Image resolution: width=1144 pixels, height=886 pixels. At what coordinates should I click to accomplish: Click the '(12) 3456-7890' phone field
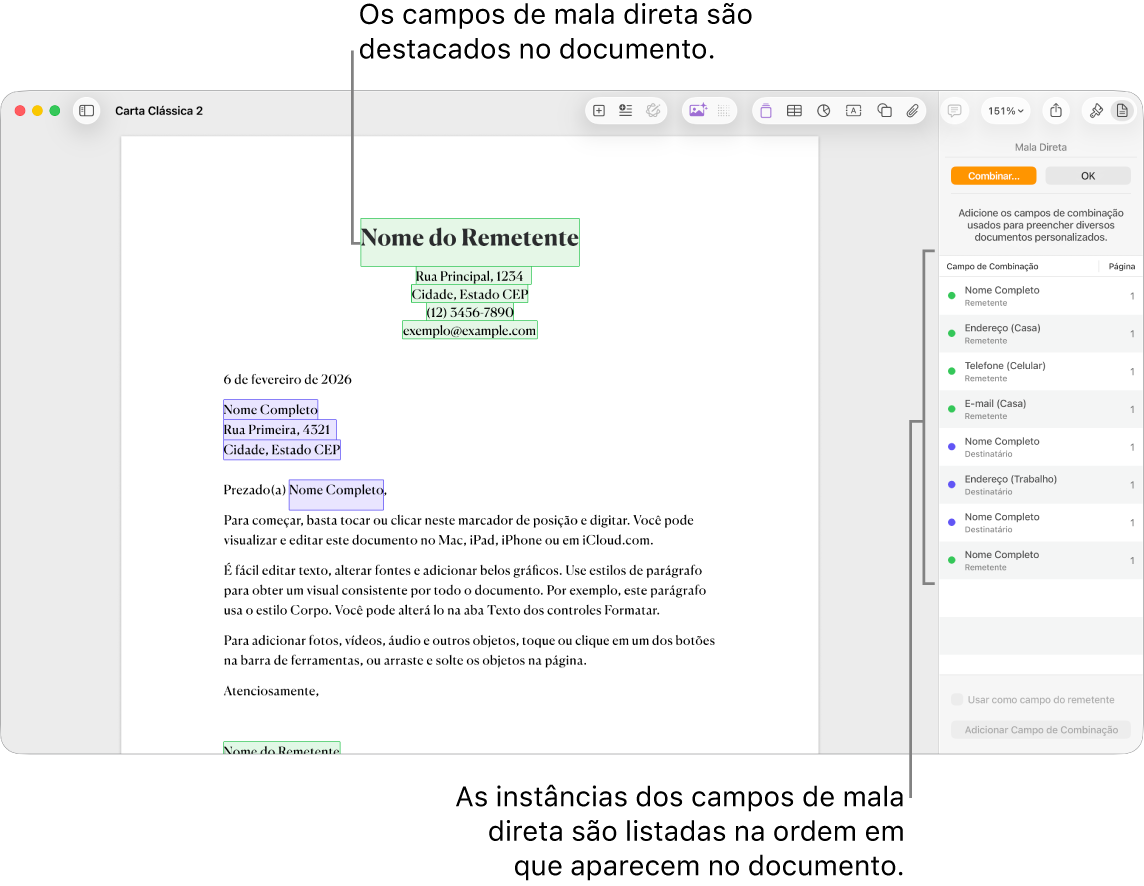[x=470, y=312]
